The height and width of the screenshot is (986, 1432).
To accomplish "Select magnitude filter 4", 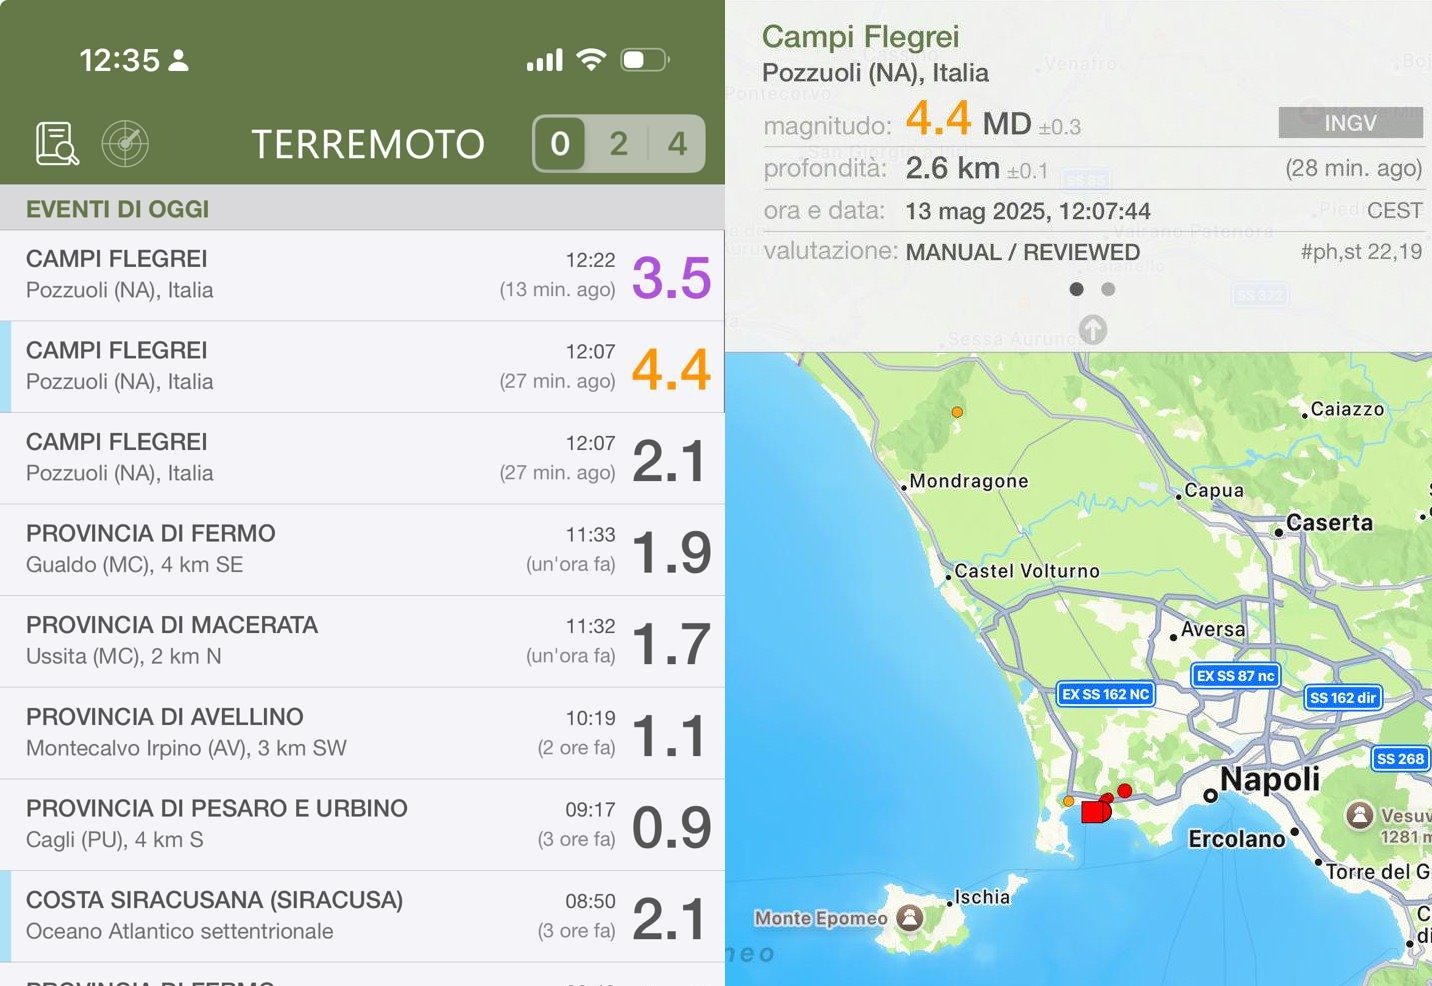I will click(677, 144).
